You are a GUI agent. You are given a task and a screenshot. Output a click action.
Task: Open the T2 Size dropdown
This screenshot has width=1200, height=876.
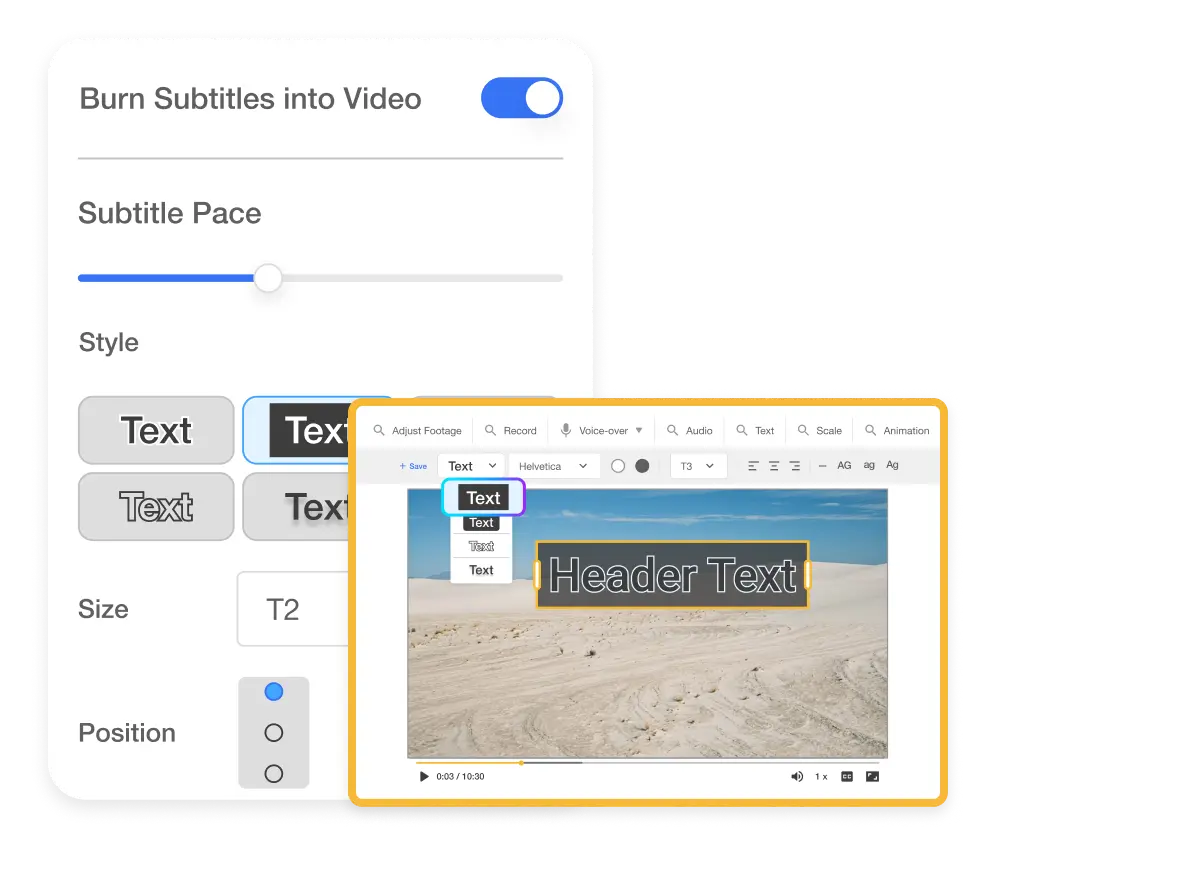tap(293, 609)
